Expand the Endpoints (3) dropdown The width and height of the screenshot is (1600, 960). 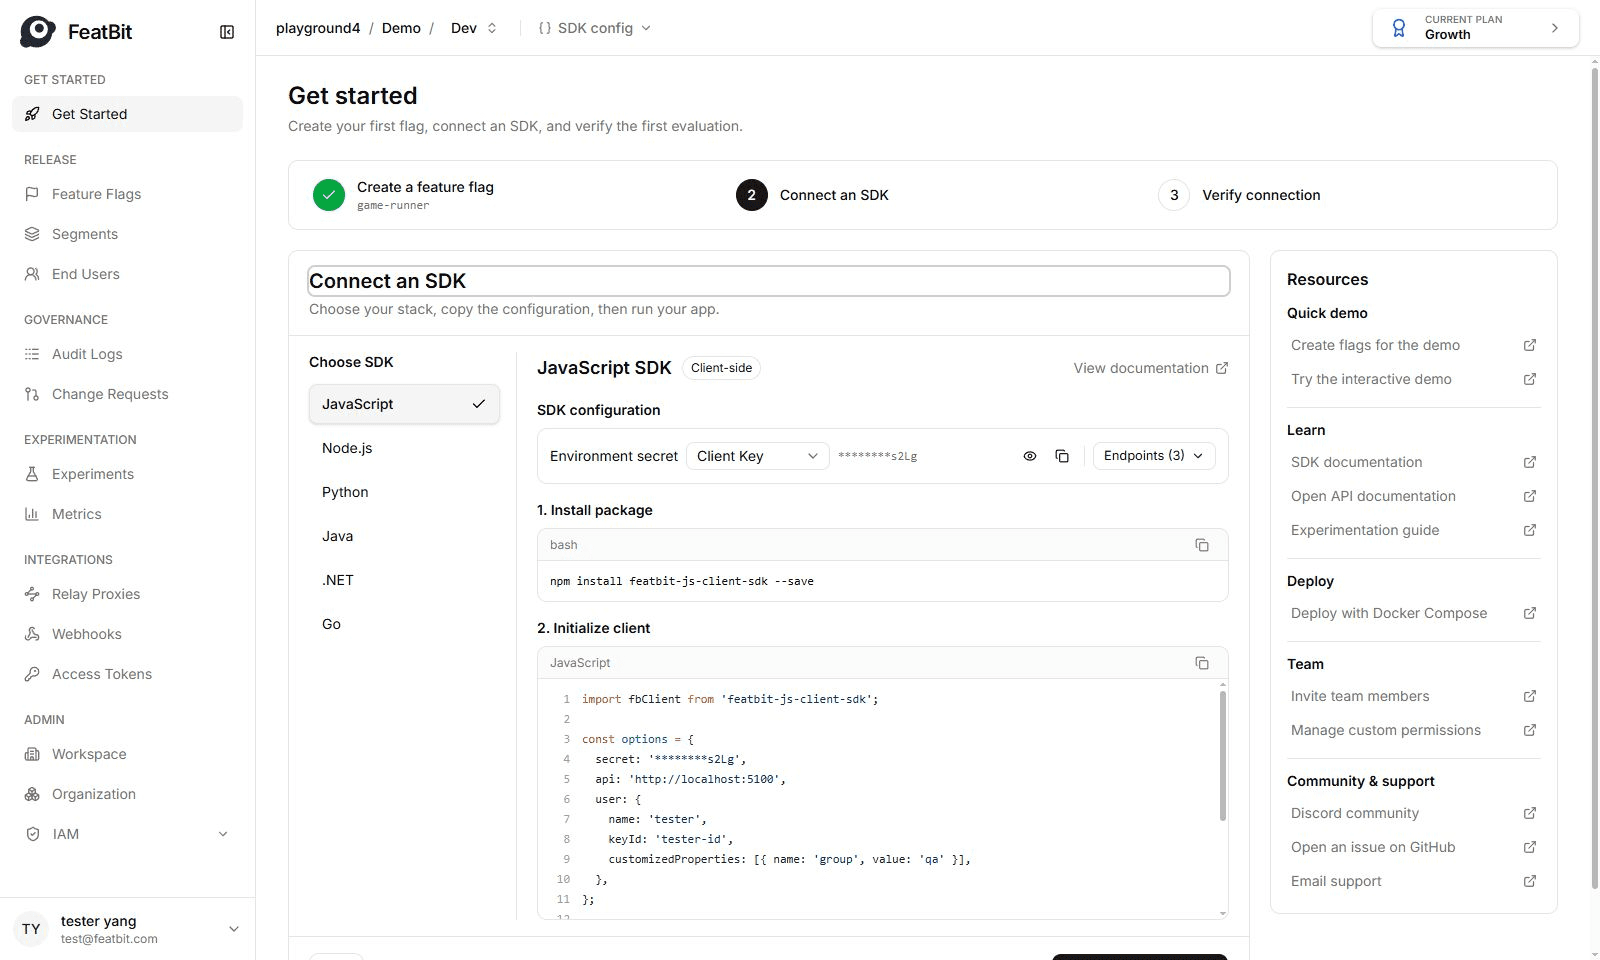click(x=1154, y=456)
